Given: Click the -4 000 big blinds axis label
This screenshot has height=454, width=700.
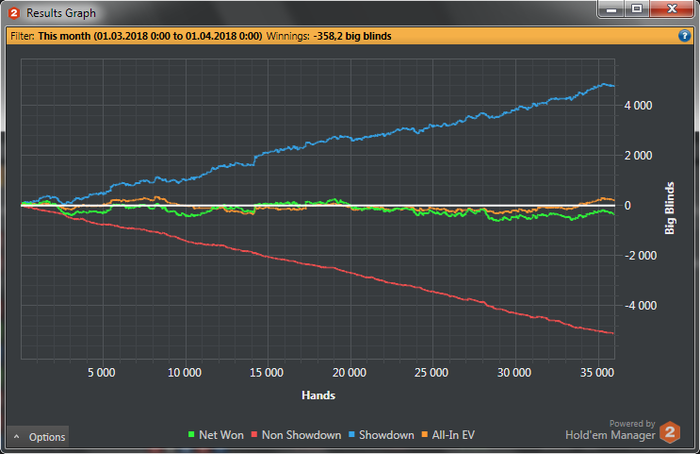Looking at the screenshot, I should coord(640,306).
